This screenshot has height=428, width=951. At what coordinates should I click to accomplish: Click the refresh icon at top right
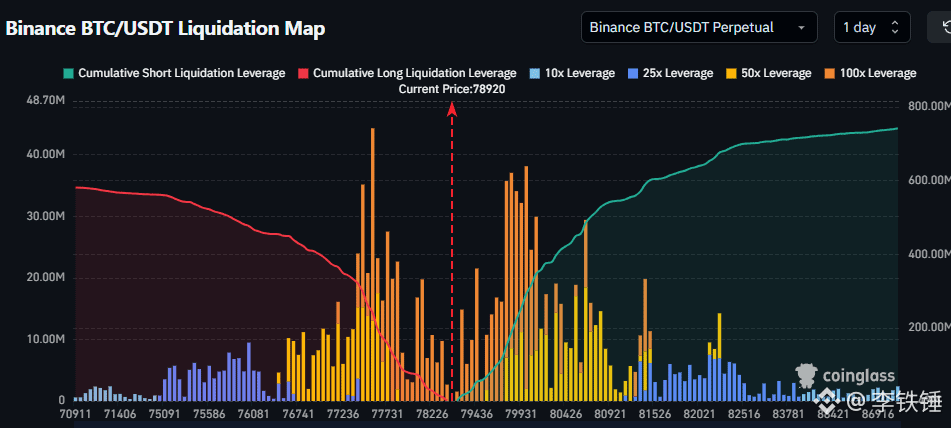click(944, 27)
